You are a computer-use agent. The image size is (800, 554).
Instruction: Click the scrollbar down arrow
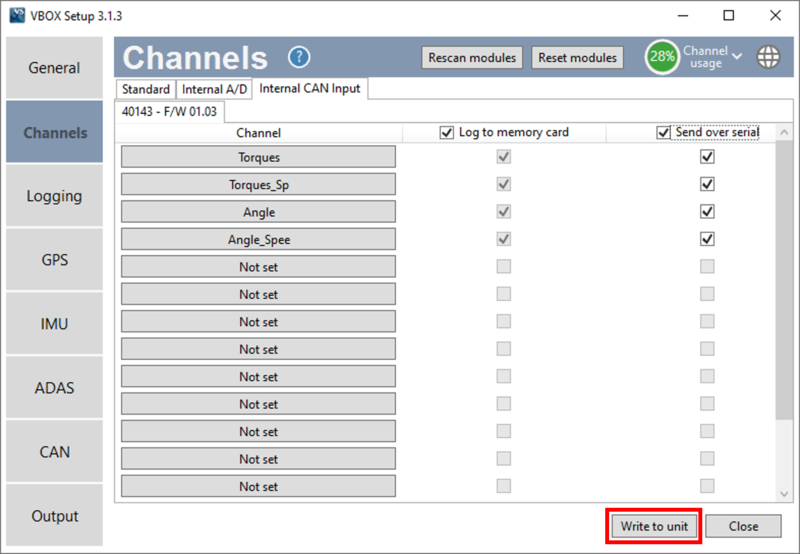[784, 493]
